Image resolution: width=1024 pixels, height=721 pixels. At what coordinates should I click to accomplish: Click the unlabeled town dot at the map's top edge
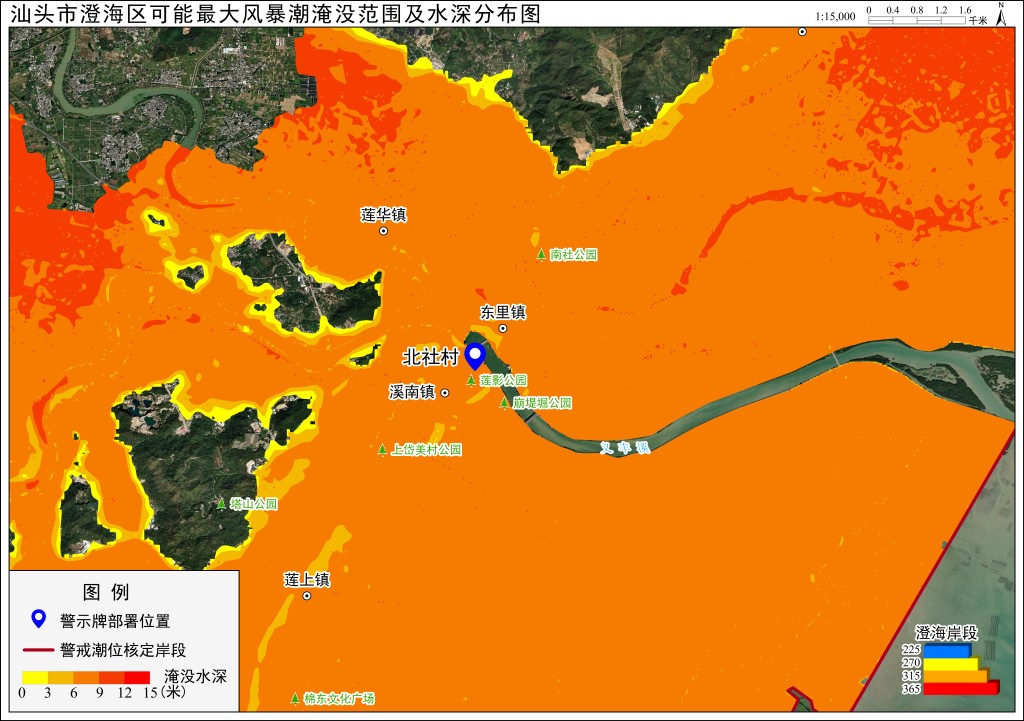(802, 31)
